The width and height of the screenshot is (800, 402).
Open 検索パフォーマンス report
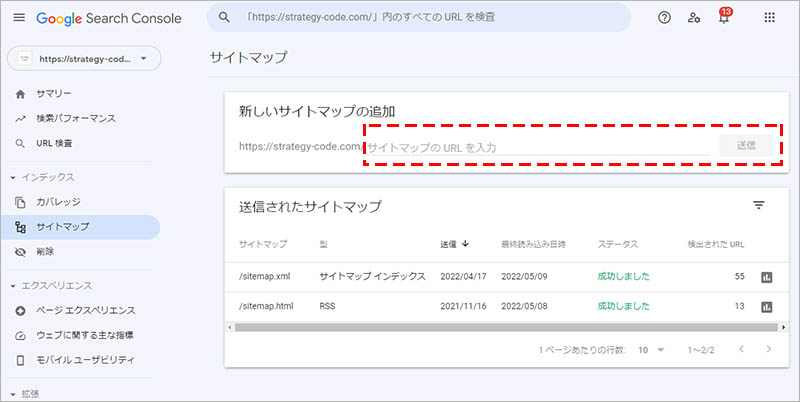tap(76, 118)
